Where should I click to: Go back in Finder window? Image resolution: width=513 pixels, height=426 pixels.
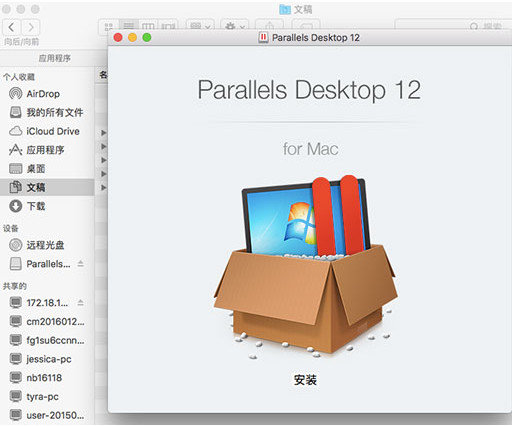12,27
